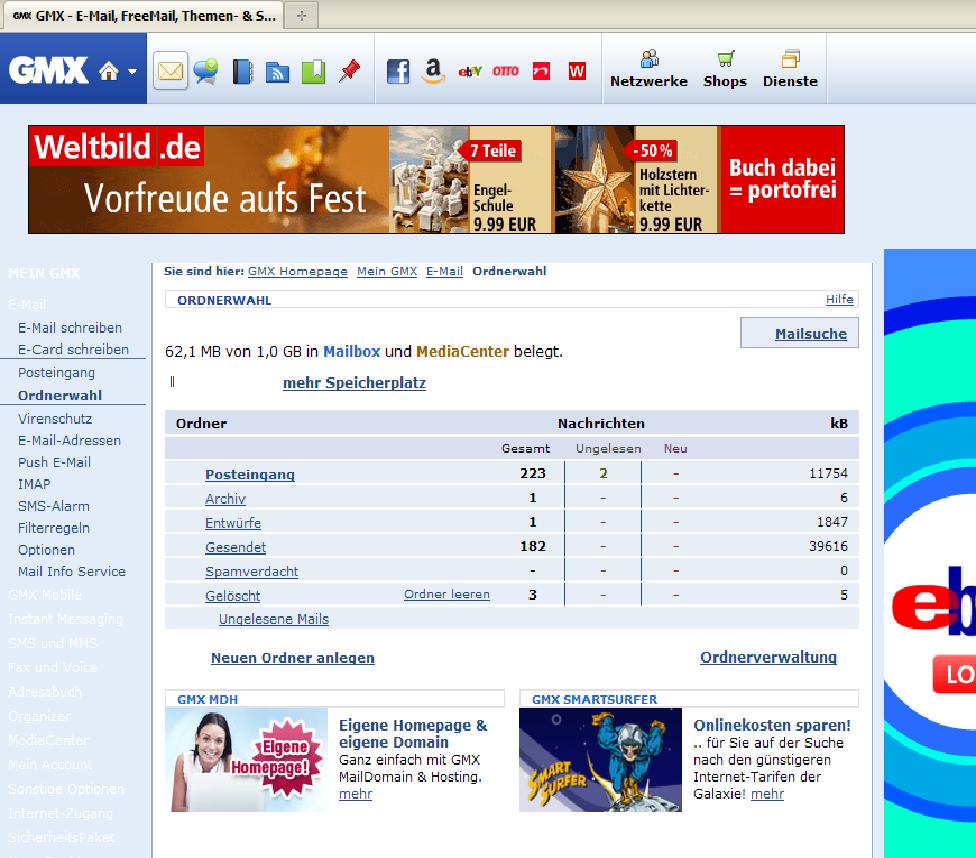Open the Shops menu
This screenshot has width=976, height=858.
(725, 69)
